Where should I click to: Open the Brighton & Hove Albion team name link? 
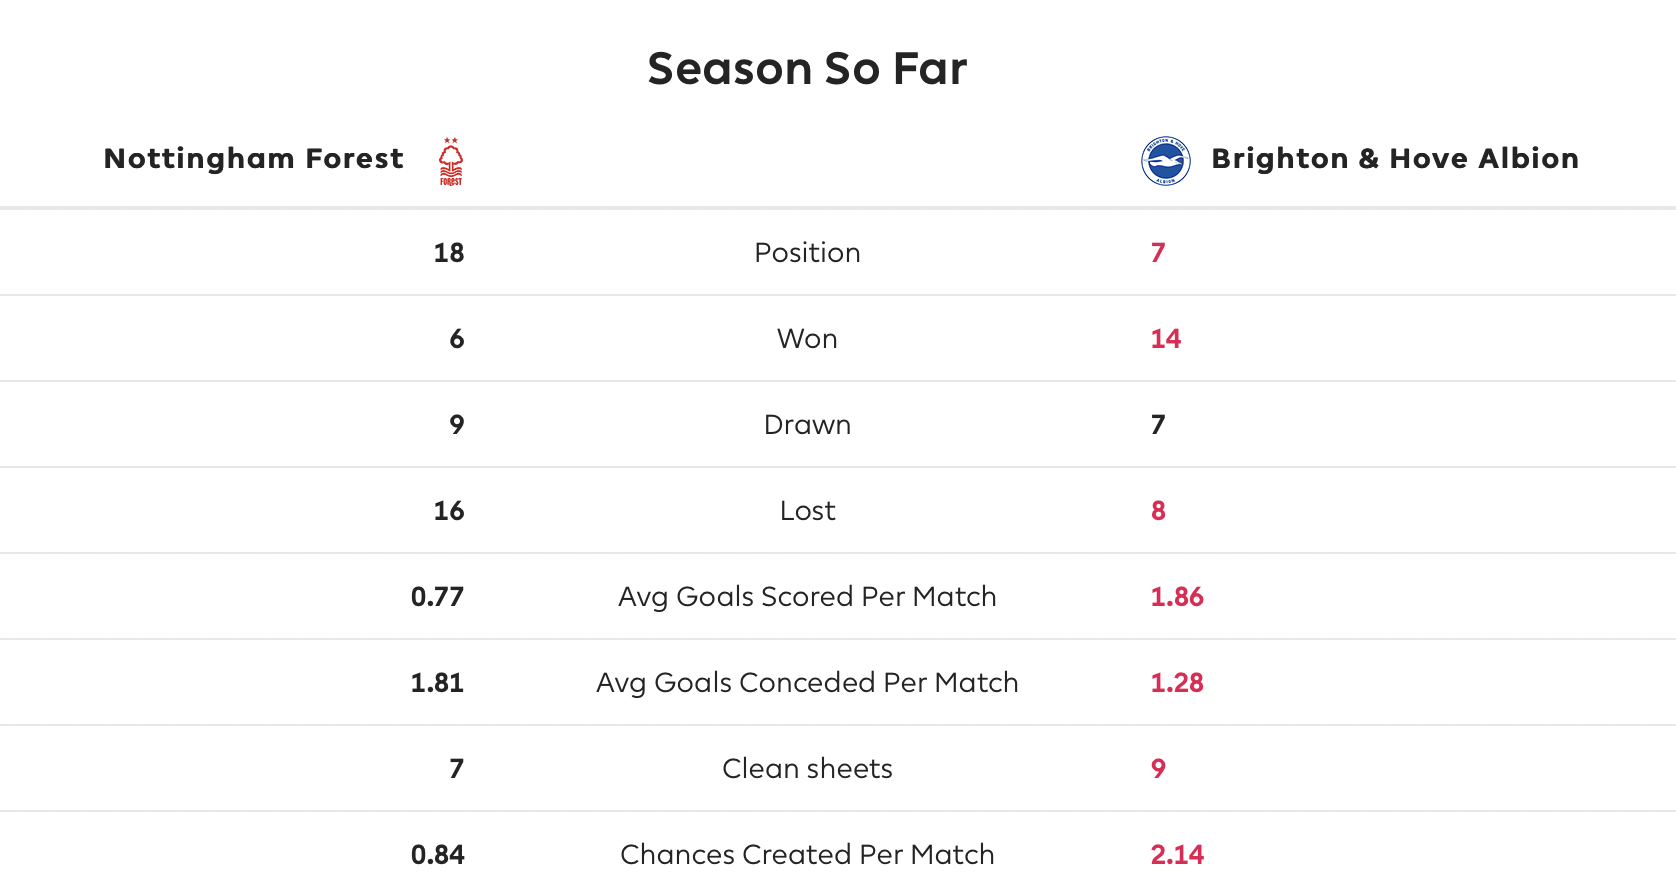point(1395,159)
